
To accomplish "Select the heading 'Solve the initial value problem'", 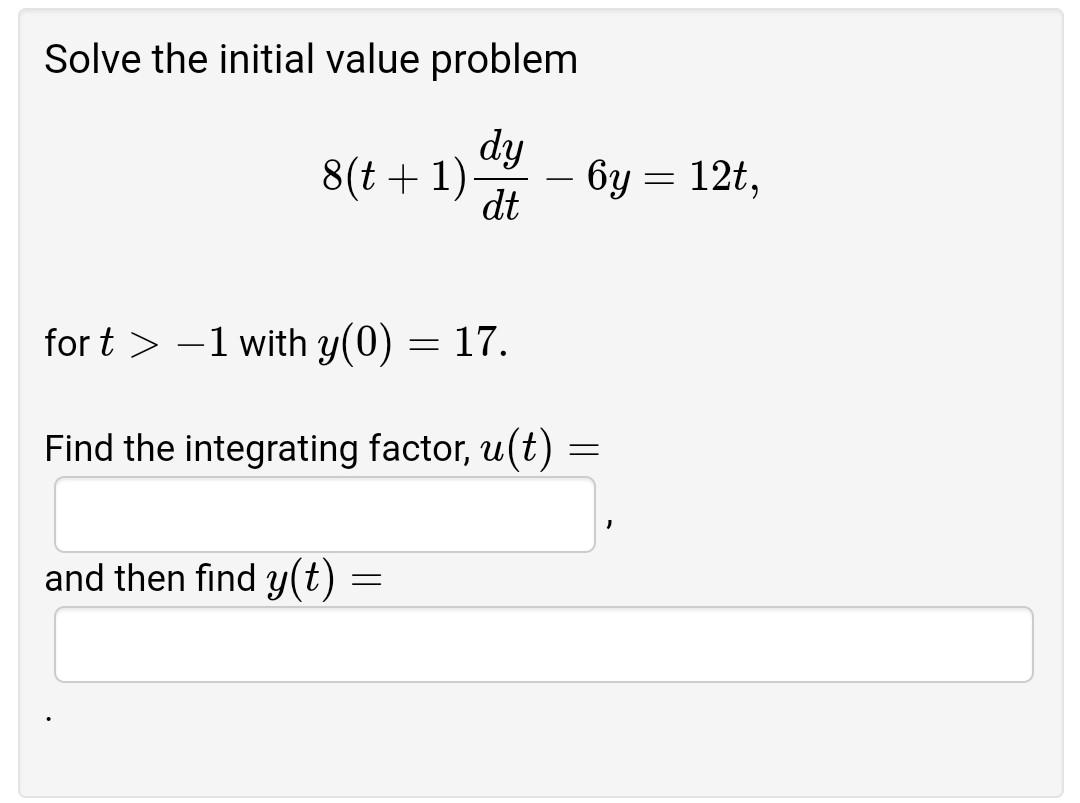I will point(310,58).
